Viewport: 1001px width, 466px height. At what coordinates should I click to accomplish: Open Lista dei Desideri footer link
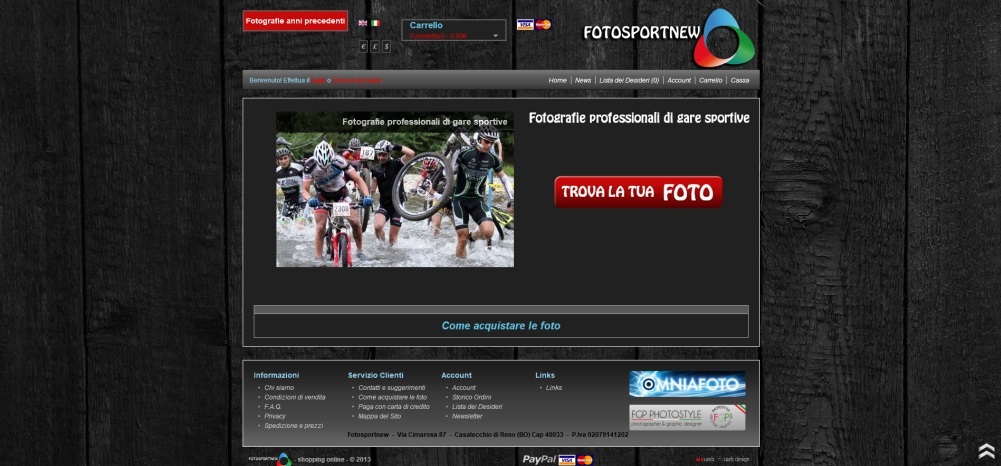pyautogui.click(x=477, y=407)
